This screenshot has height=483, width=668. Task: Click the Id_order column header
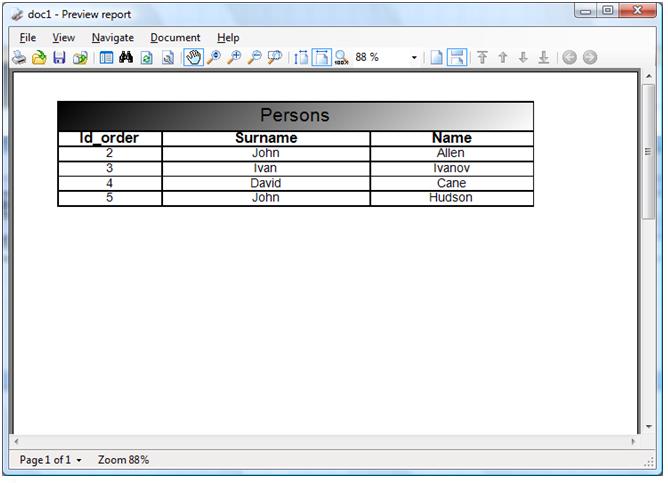[x=109, y=138]
